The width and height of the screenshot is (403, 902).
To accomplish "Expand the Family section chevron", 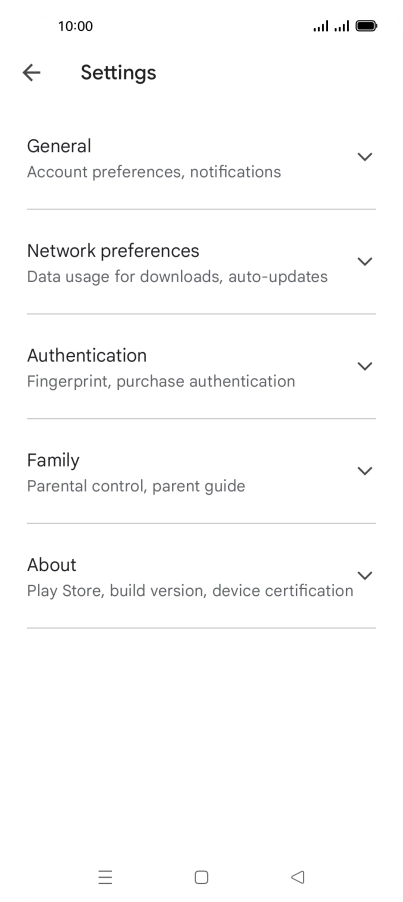I will pos(364,471).
